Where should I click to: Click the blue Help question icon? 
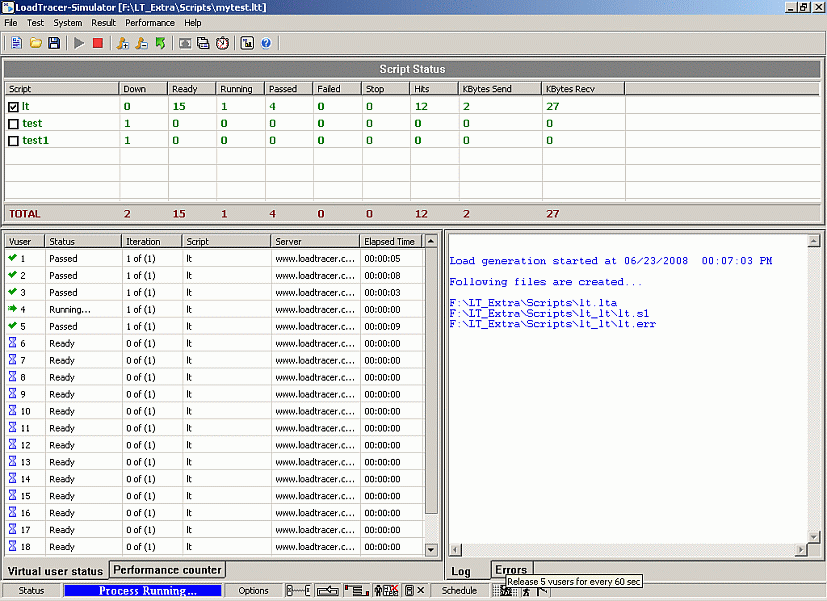coord(266,43)
